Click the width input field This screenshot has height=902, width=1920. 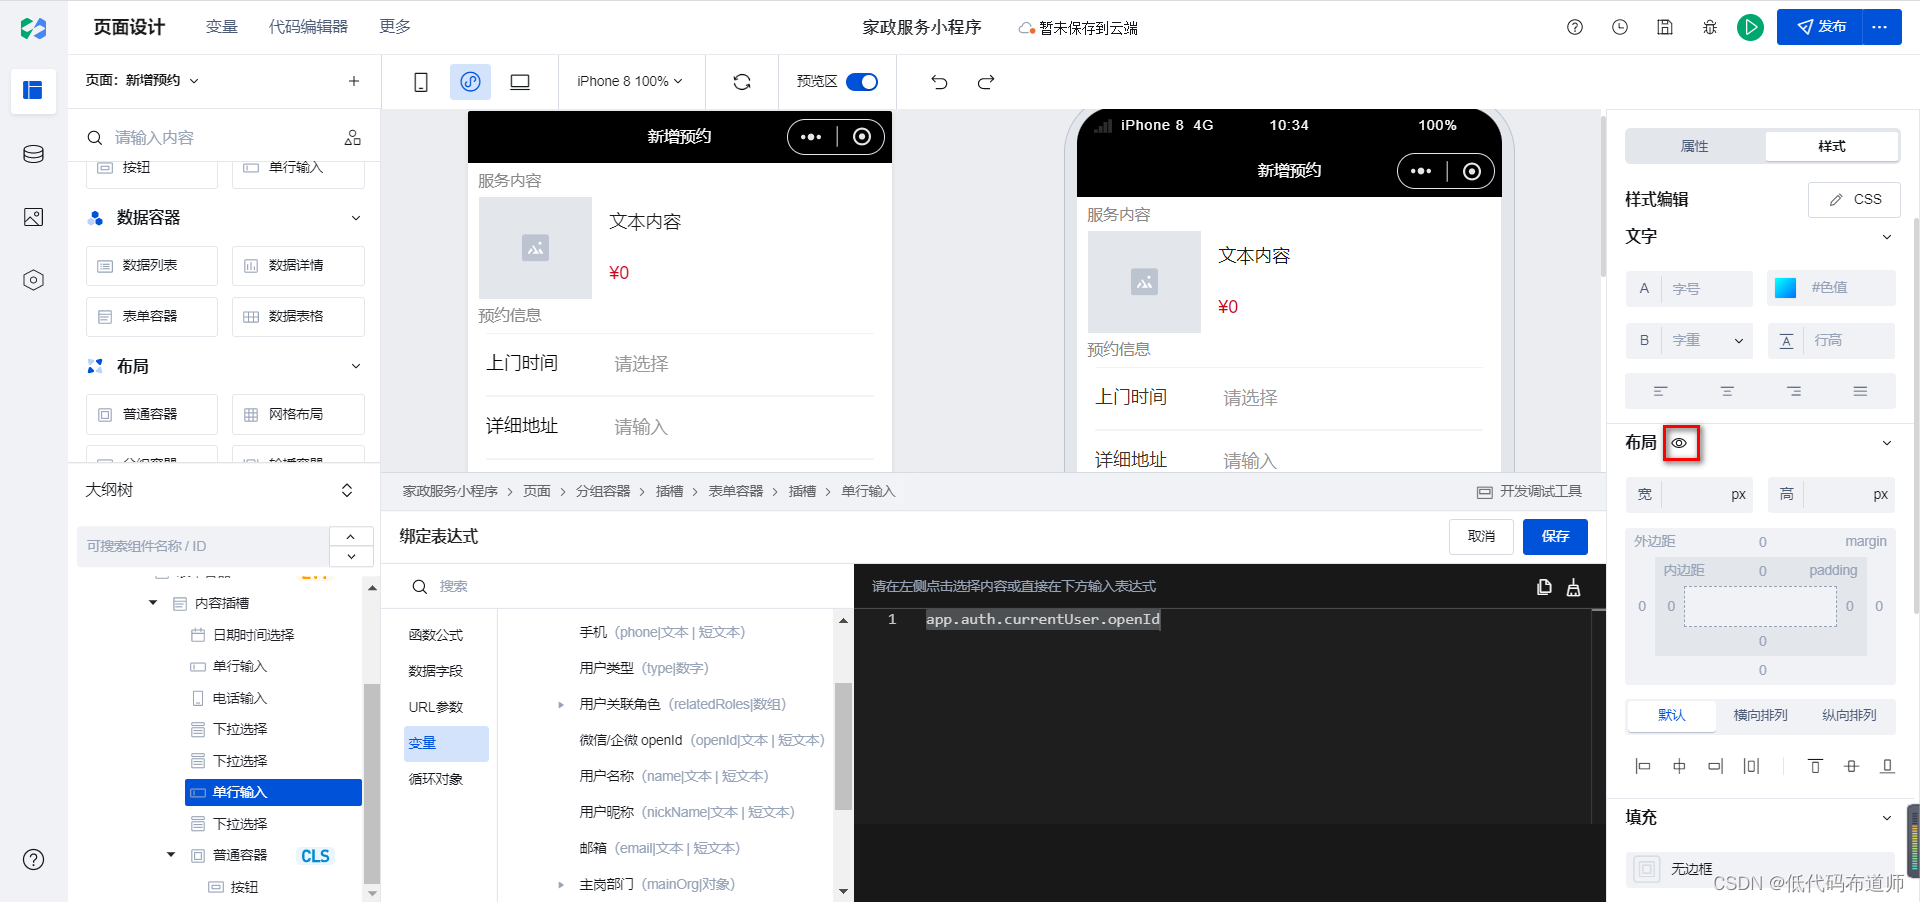pyautogui.click(x=1691, y=494)
